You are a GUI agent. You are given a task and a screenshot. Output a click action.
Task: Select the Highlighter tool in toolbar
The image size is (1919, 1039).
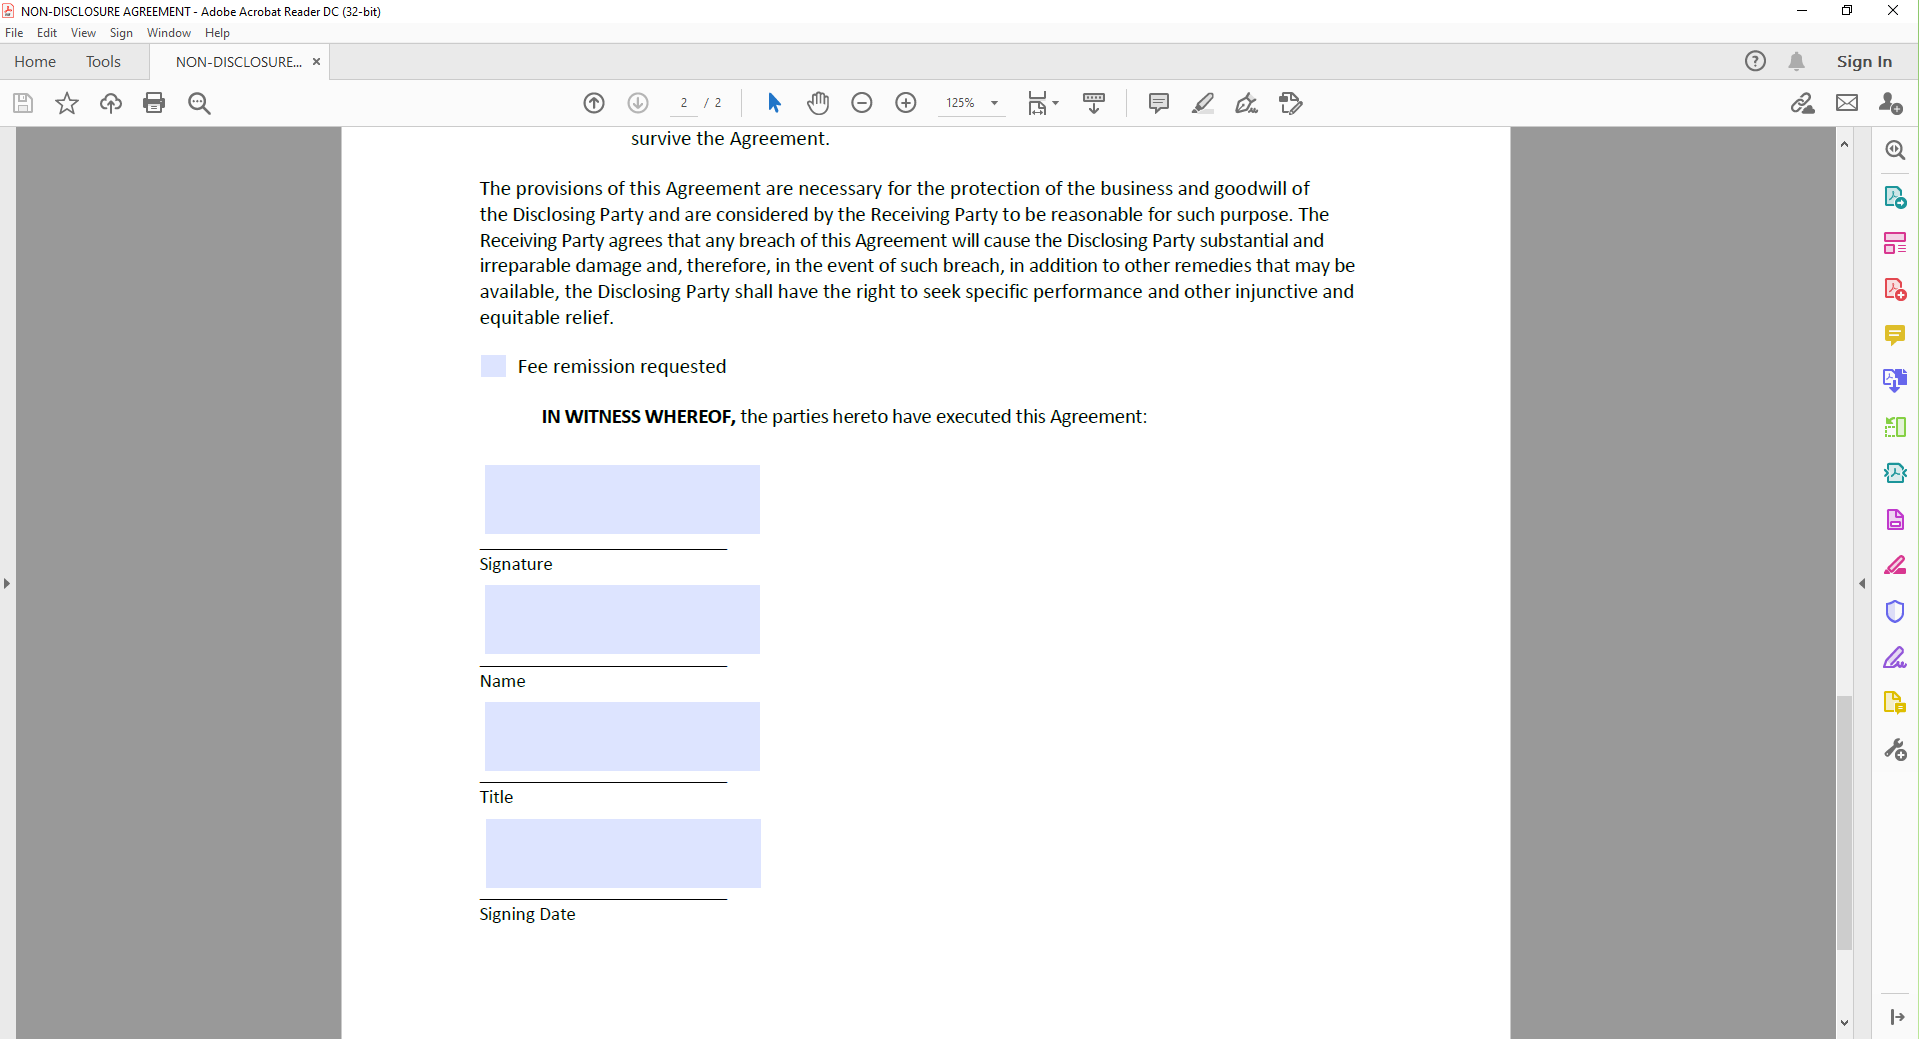point(1203,103)
